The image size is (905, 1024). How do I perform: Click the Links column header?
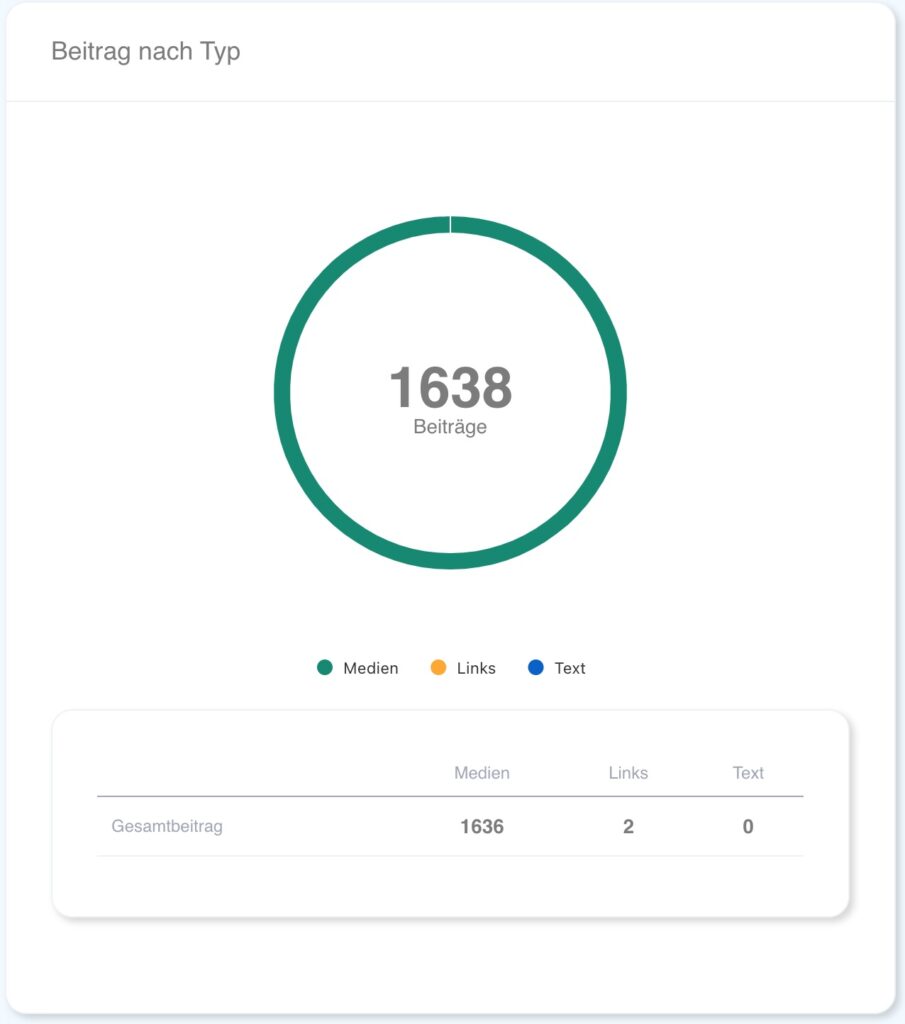pyautogui.click(x=628, y=773)
